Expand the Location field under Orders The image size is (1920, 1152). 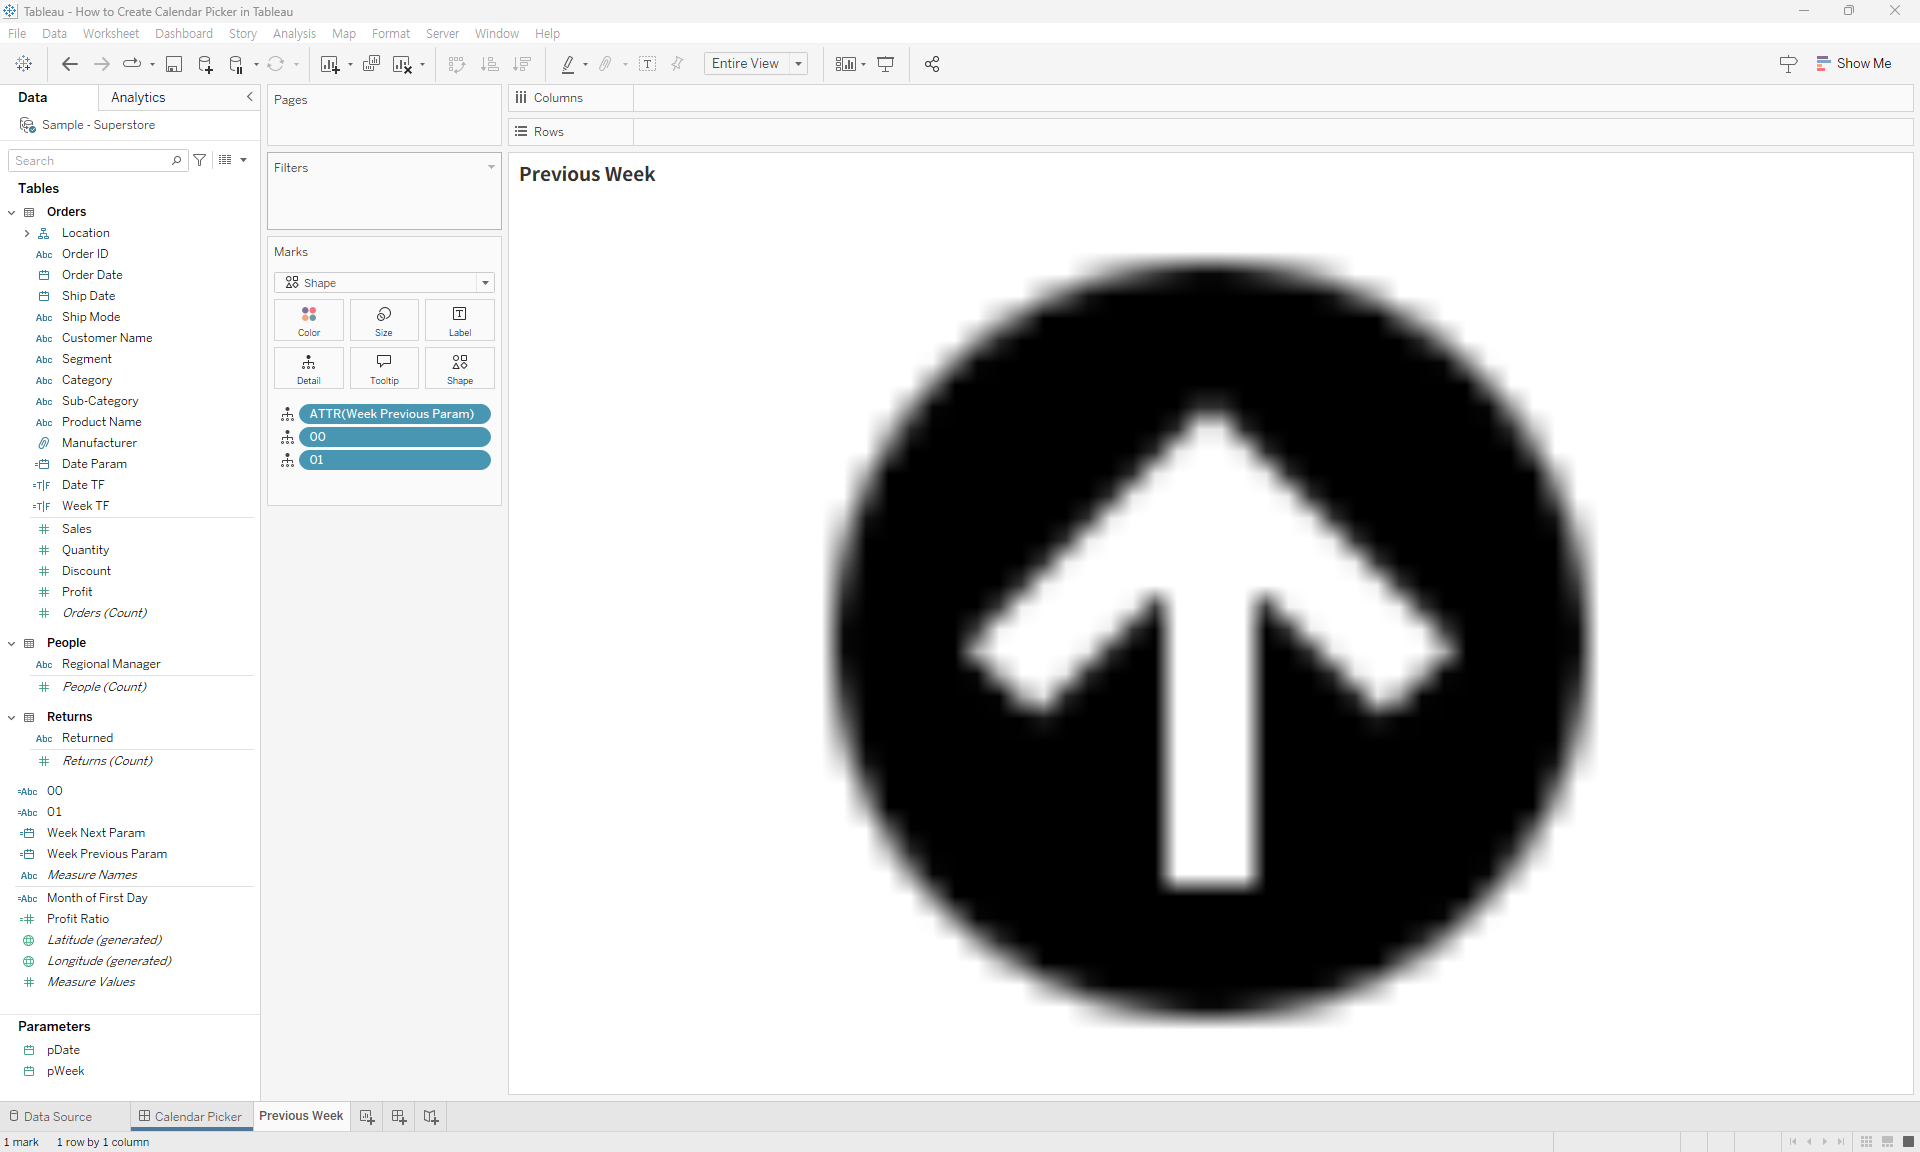click(27, 233)
